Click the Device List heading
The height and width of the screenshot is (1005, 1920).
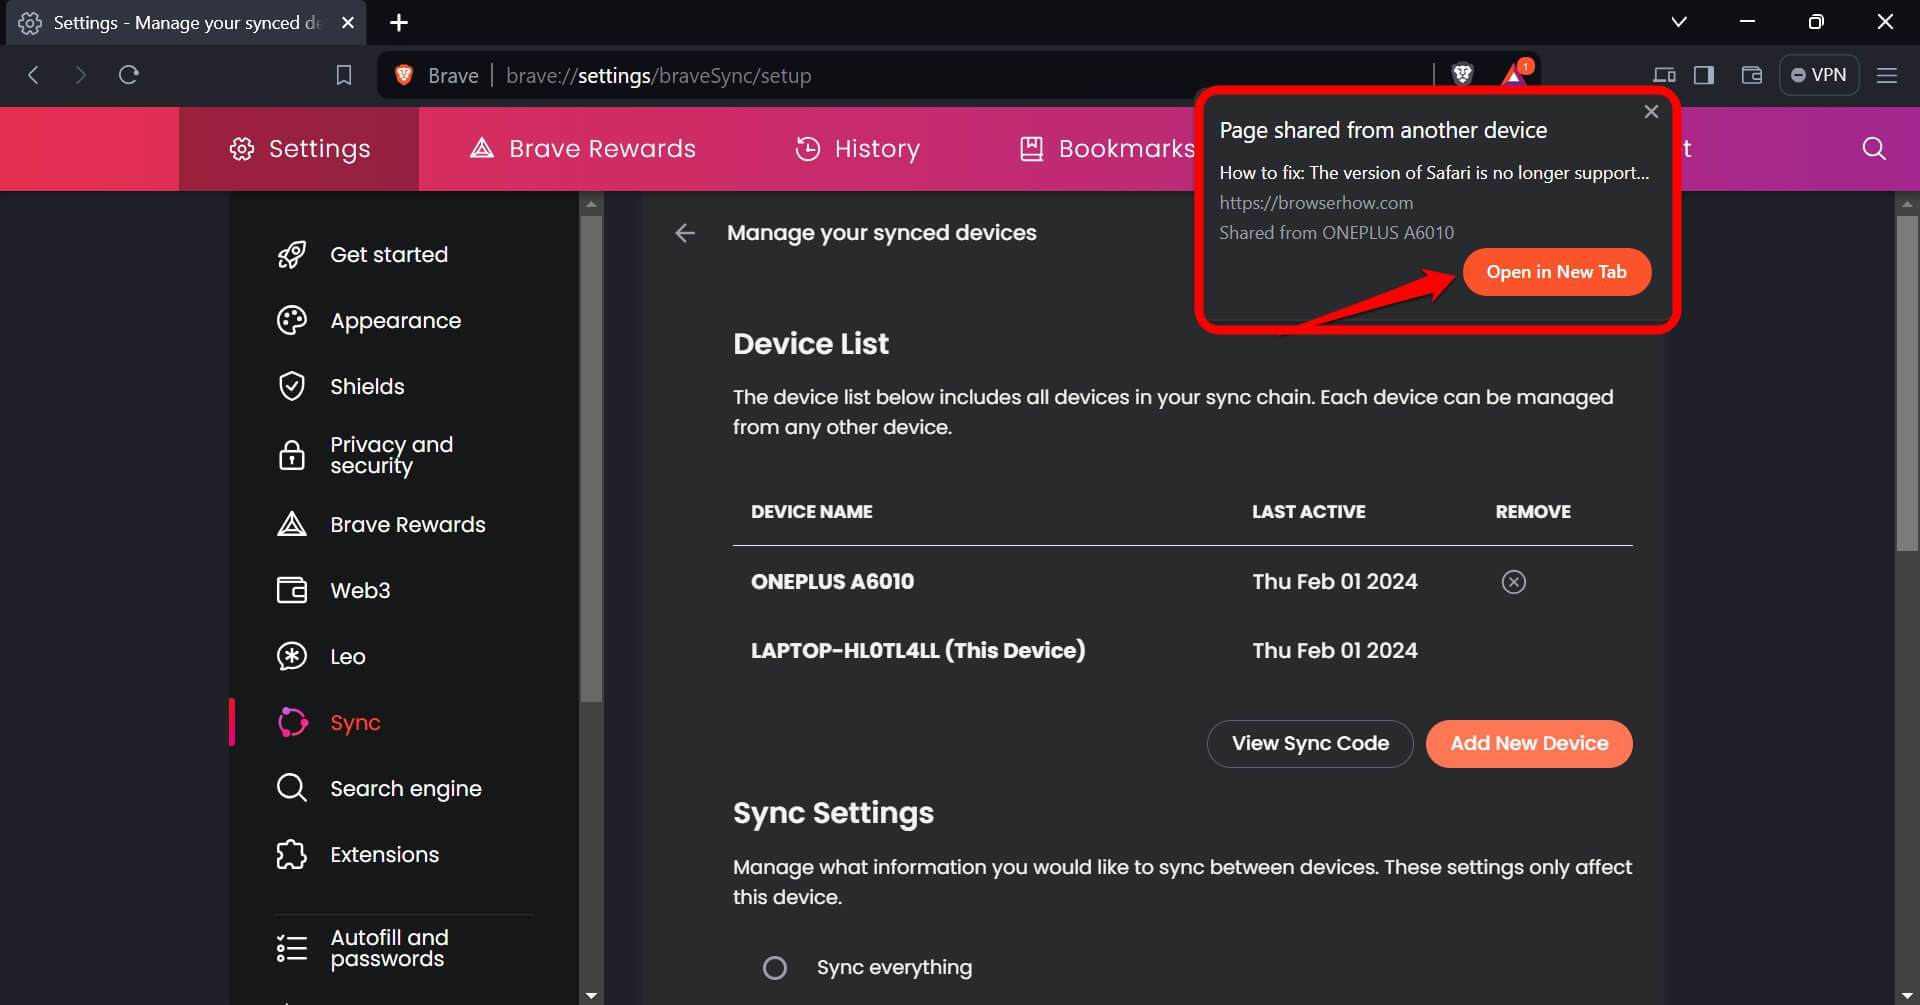click(811, 344)
